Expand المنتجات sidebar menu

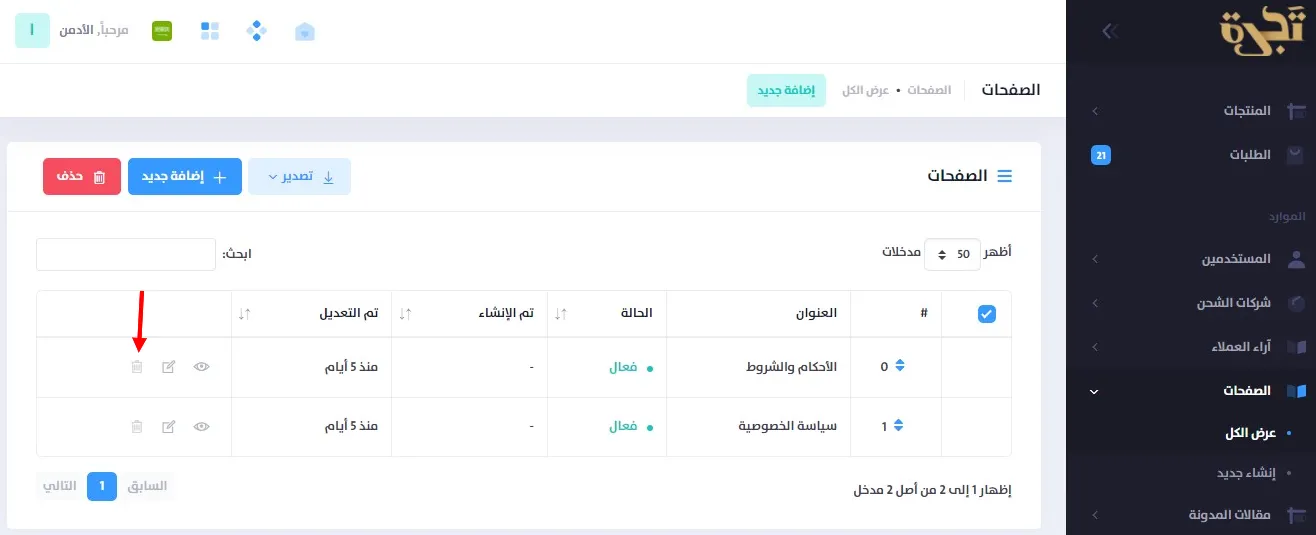tap(1191, 110)
